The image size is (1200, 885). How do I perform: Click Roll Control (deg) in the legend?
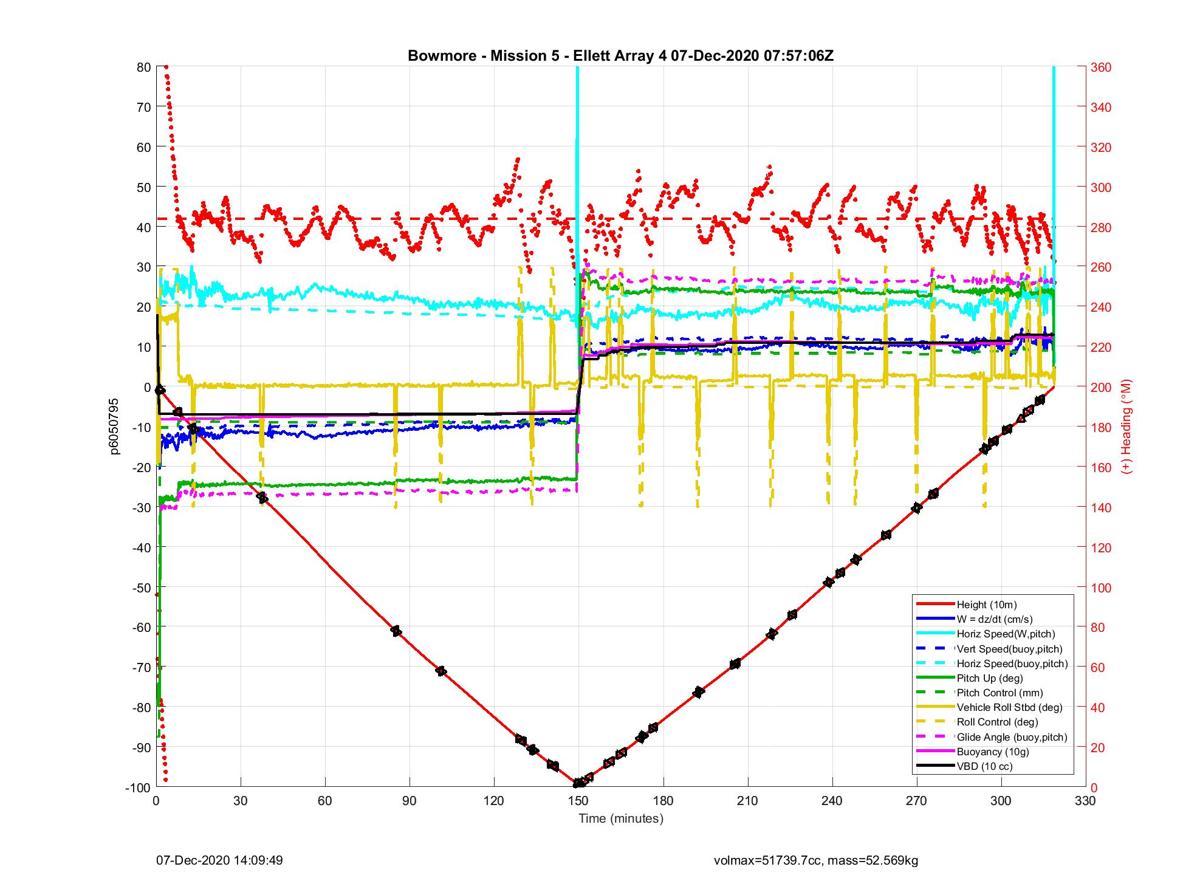click(997, 722)
